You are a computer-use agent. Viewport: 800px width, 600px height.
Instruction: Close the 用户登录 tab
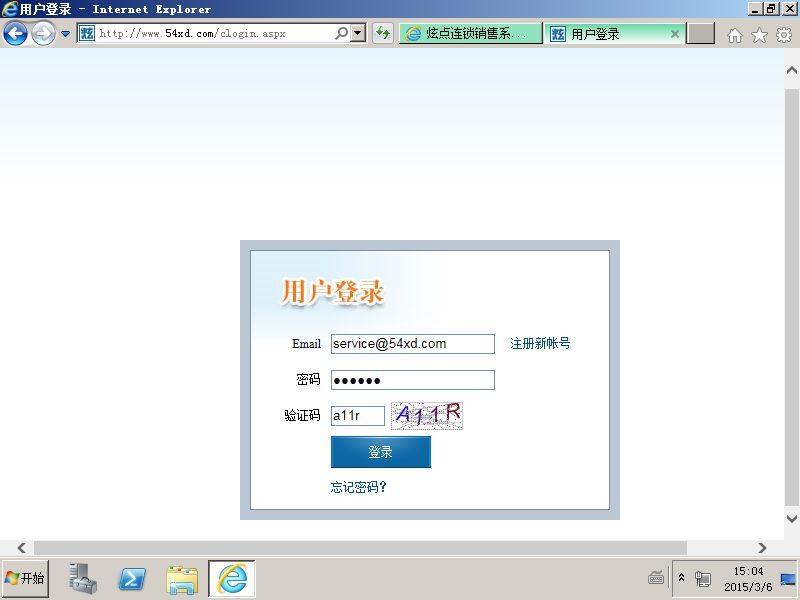675,34
